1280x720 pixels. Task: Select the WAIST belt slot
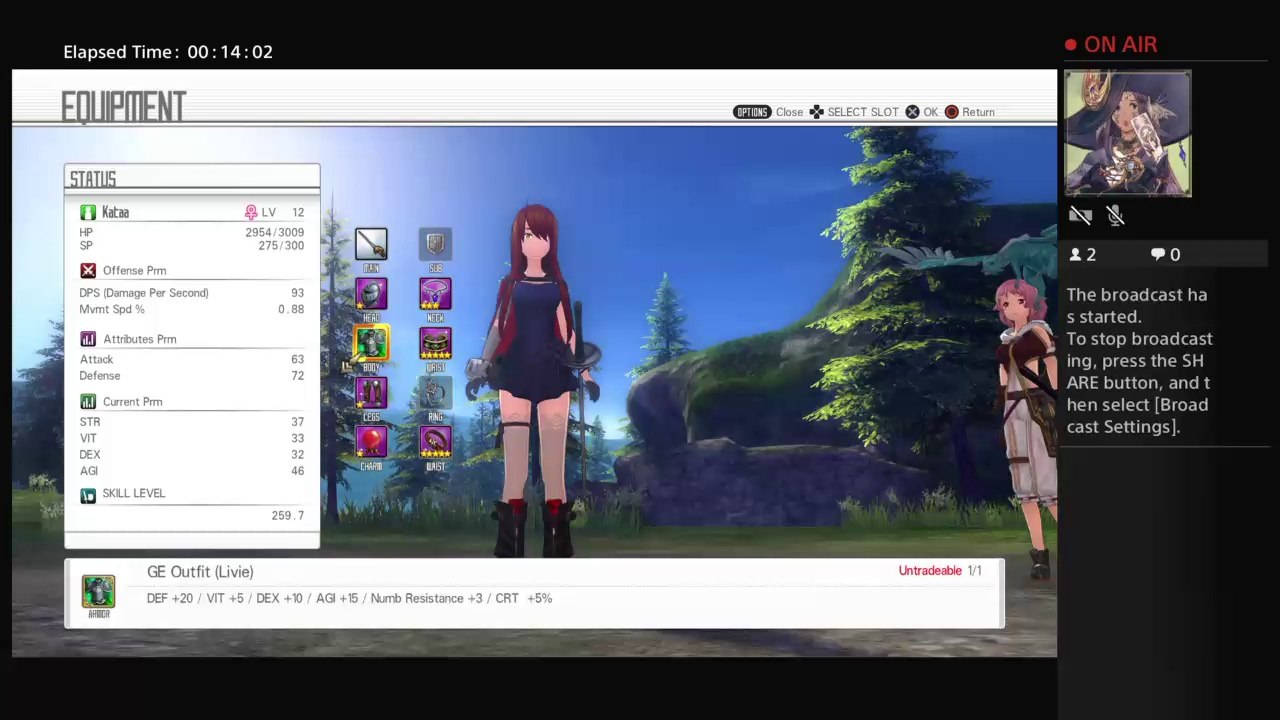(435, 442)
